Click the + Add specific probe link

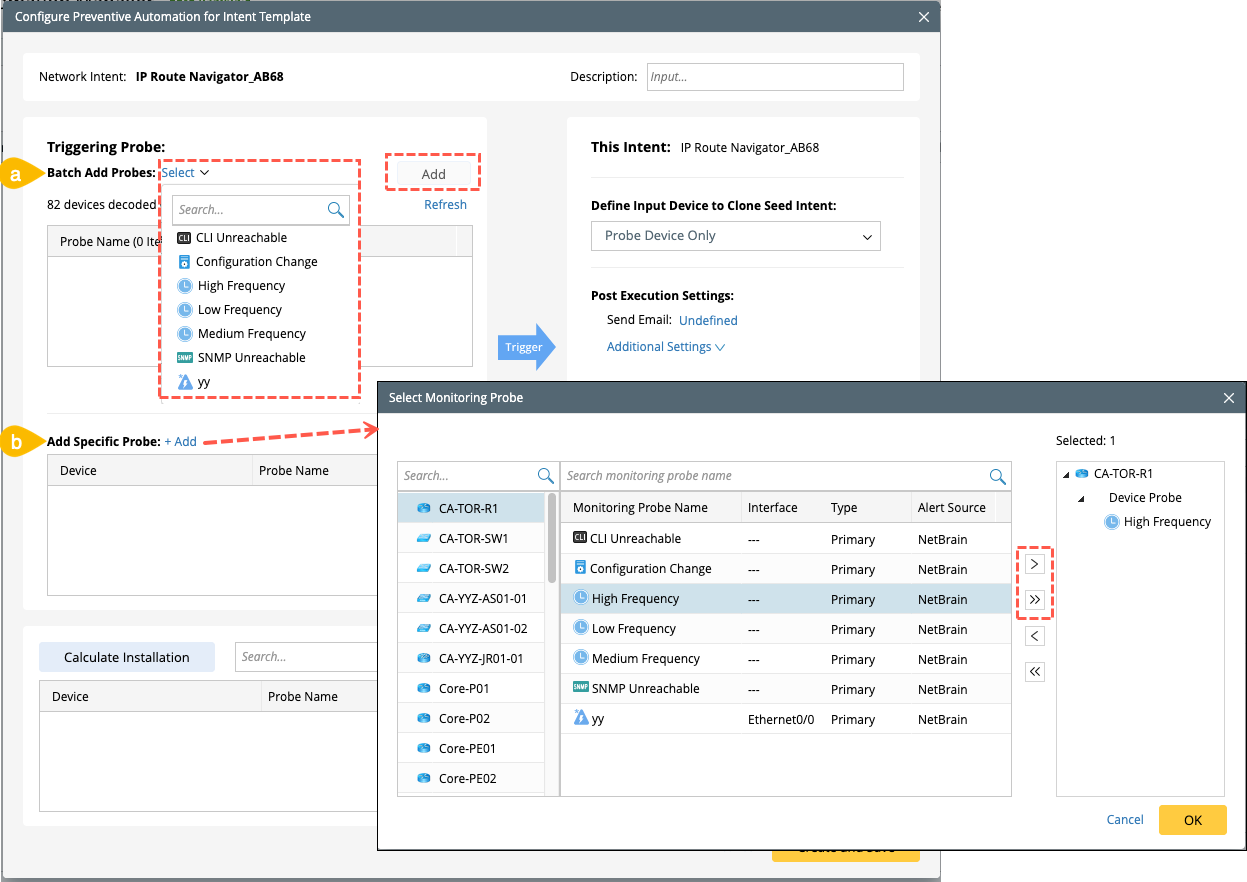(181, 442)
